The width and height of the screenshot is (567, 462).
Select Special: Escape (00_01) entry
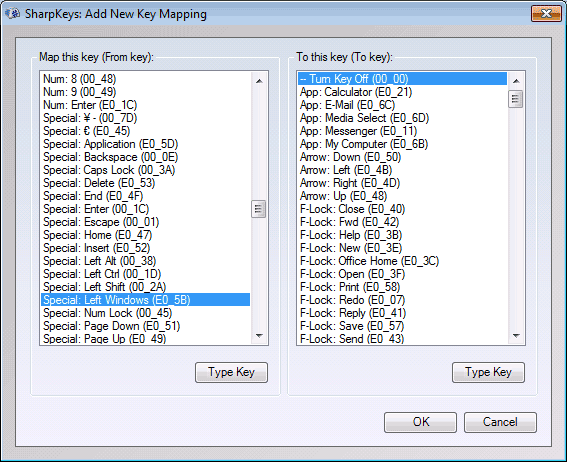point(145,222)
